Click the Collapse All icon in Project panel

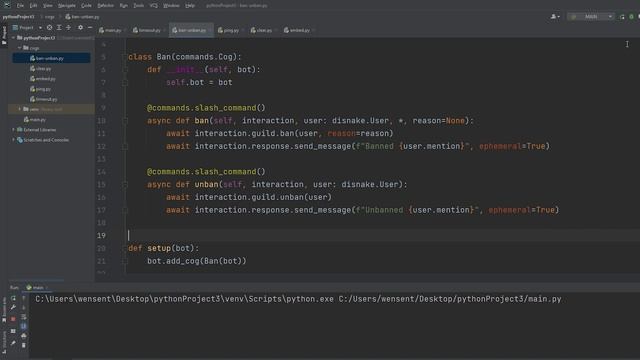coord(68,28)
